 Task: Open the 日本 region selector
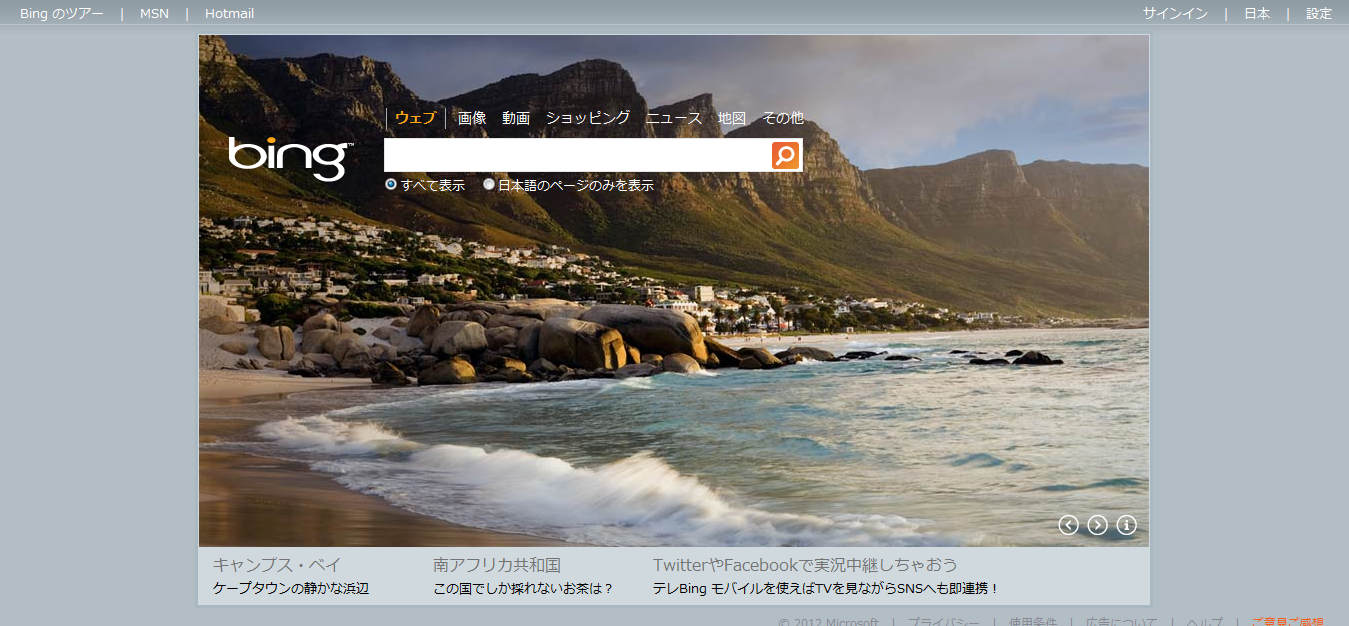tap(1257, 13)
